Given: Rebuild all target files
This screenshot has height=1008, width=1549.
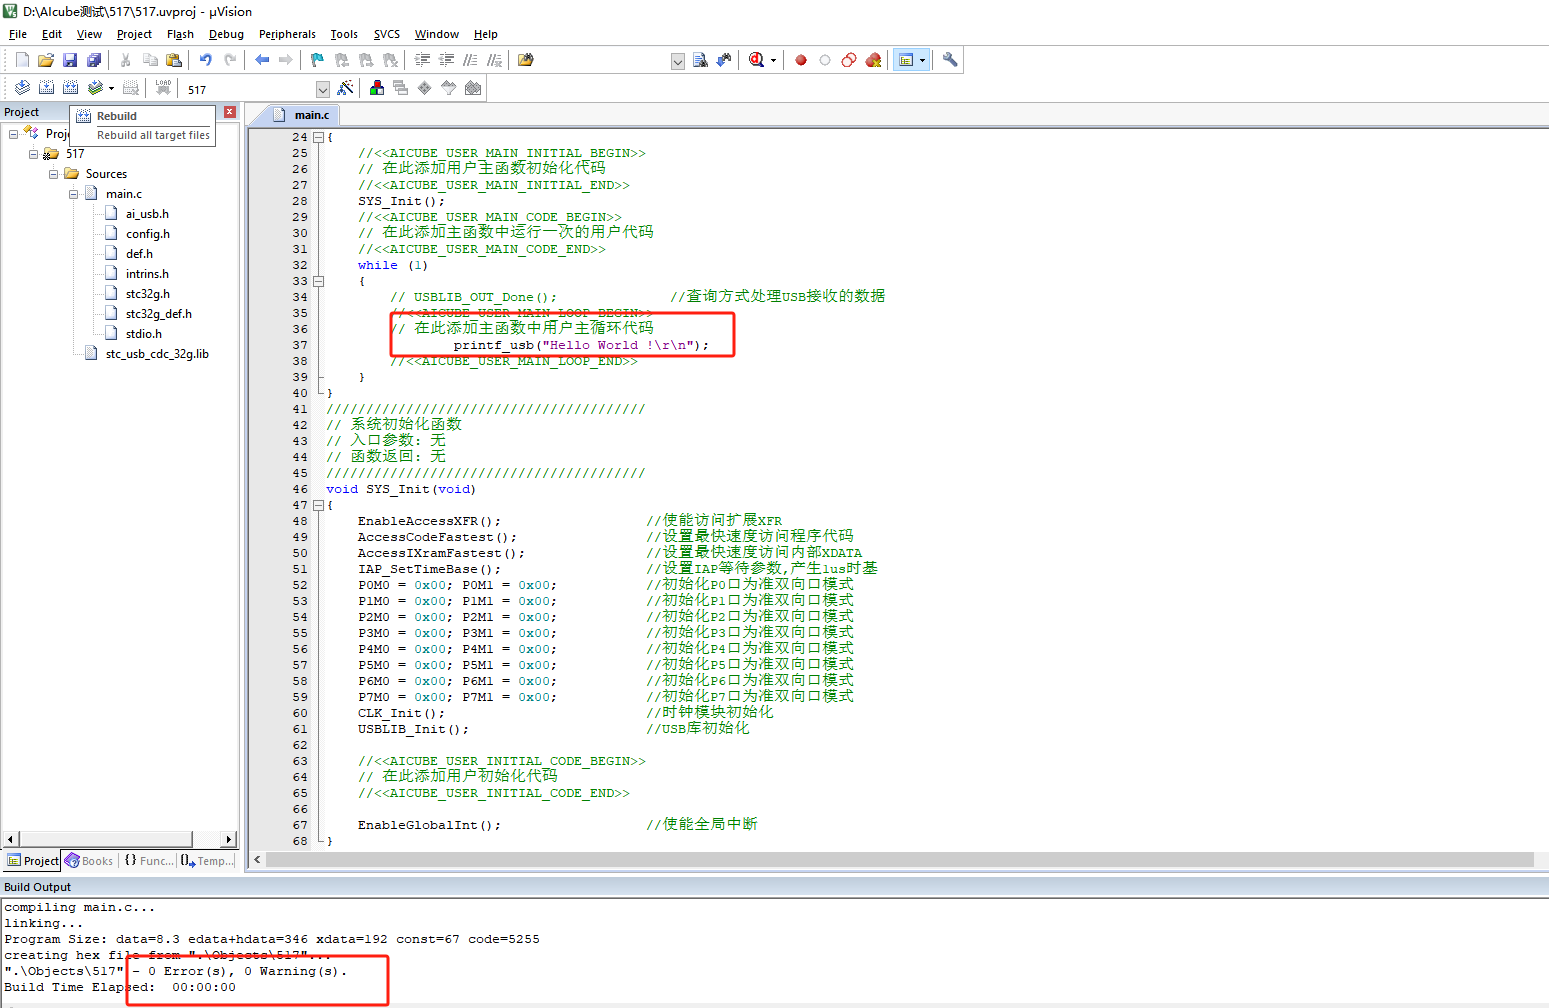Looking at the screenshot, I should [x=70, y=88].
